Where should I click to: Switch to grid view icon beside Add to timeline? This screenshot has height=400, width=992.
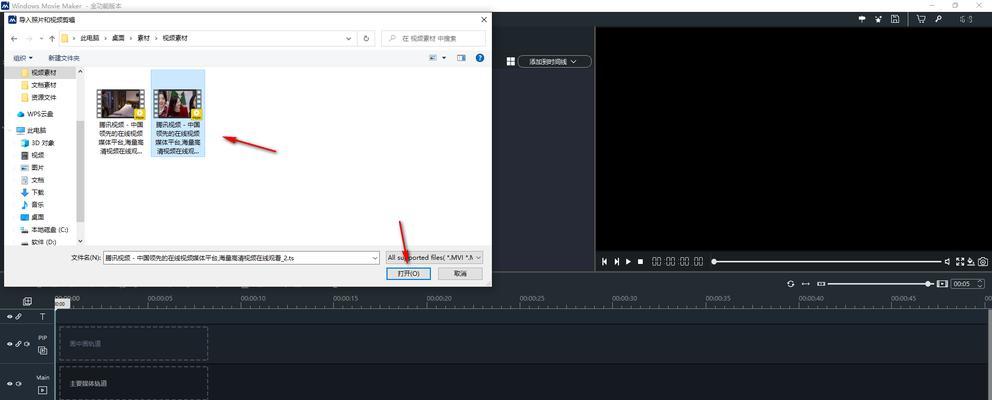pos(511,61)
